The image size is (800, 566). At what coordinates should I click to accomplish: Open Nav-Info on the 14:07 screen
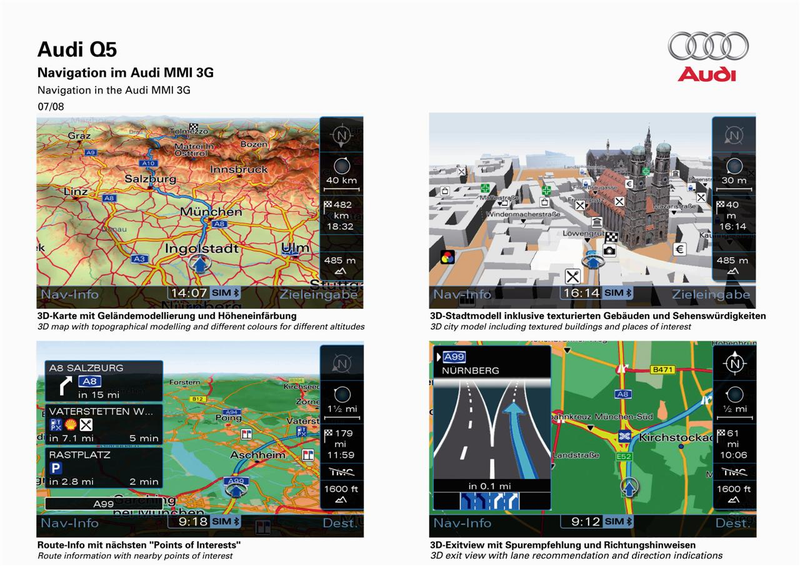(x=69, y=294)
